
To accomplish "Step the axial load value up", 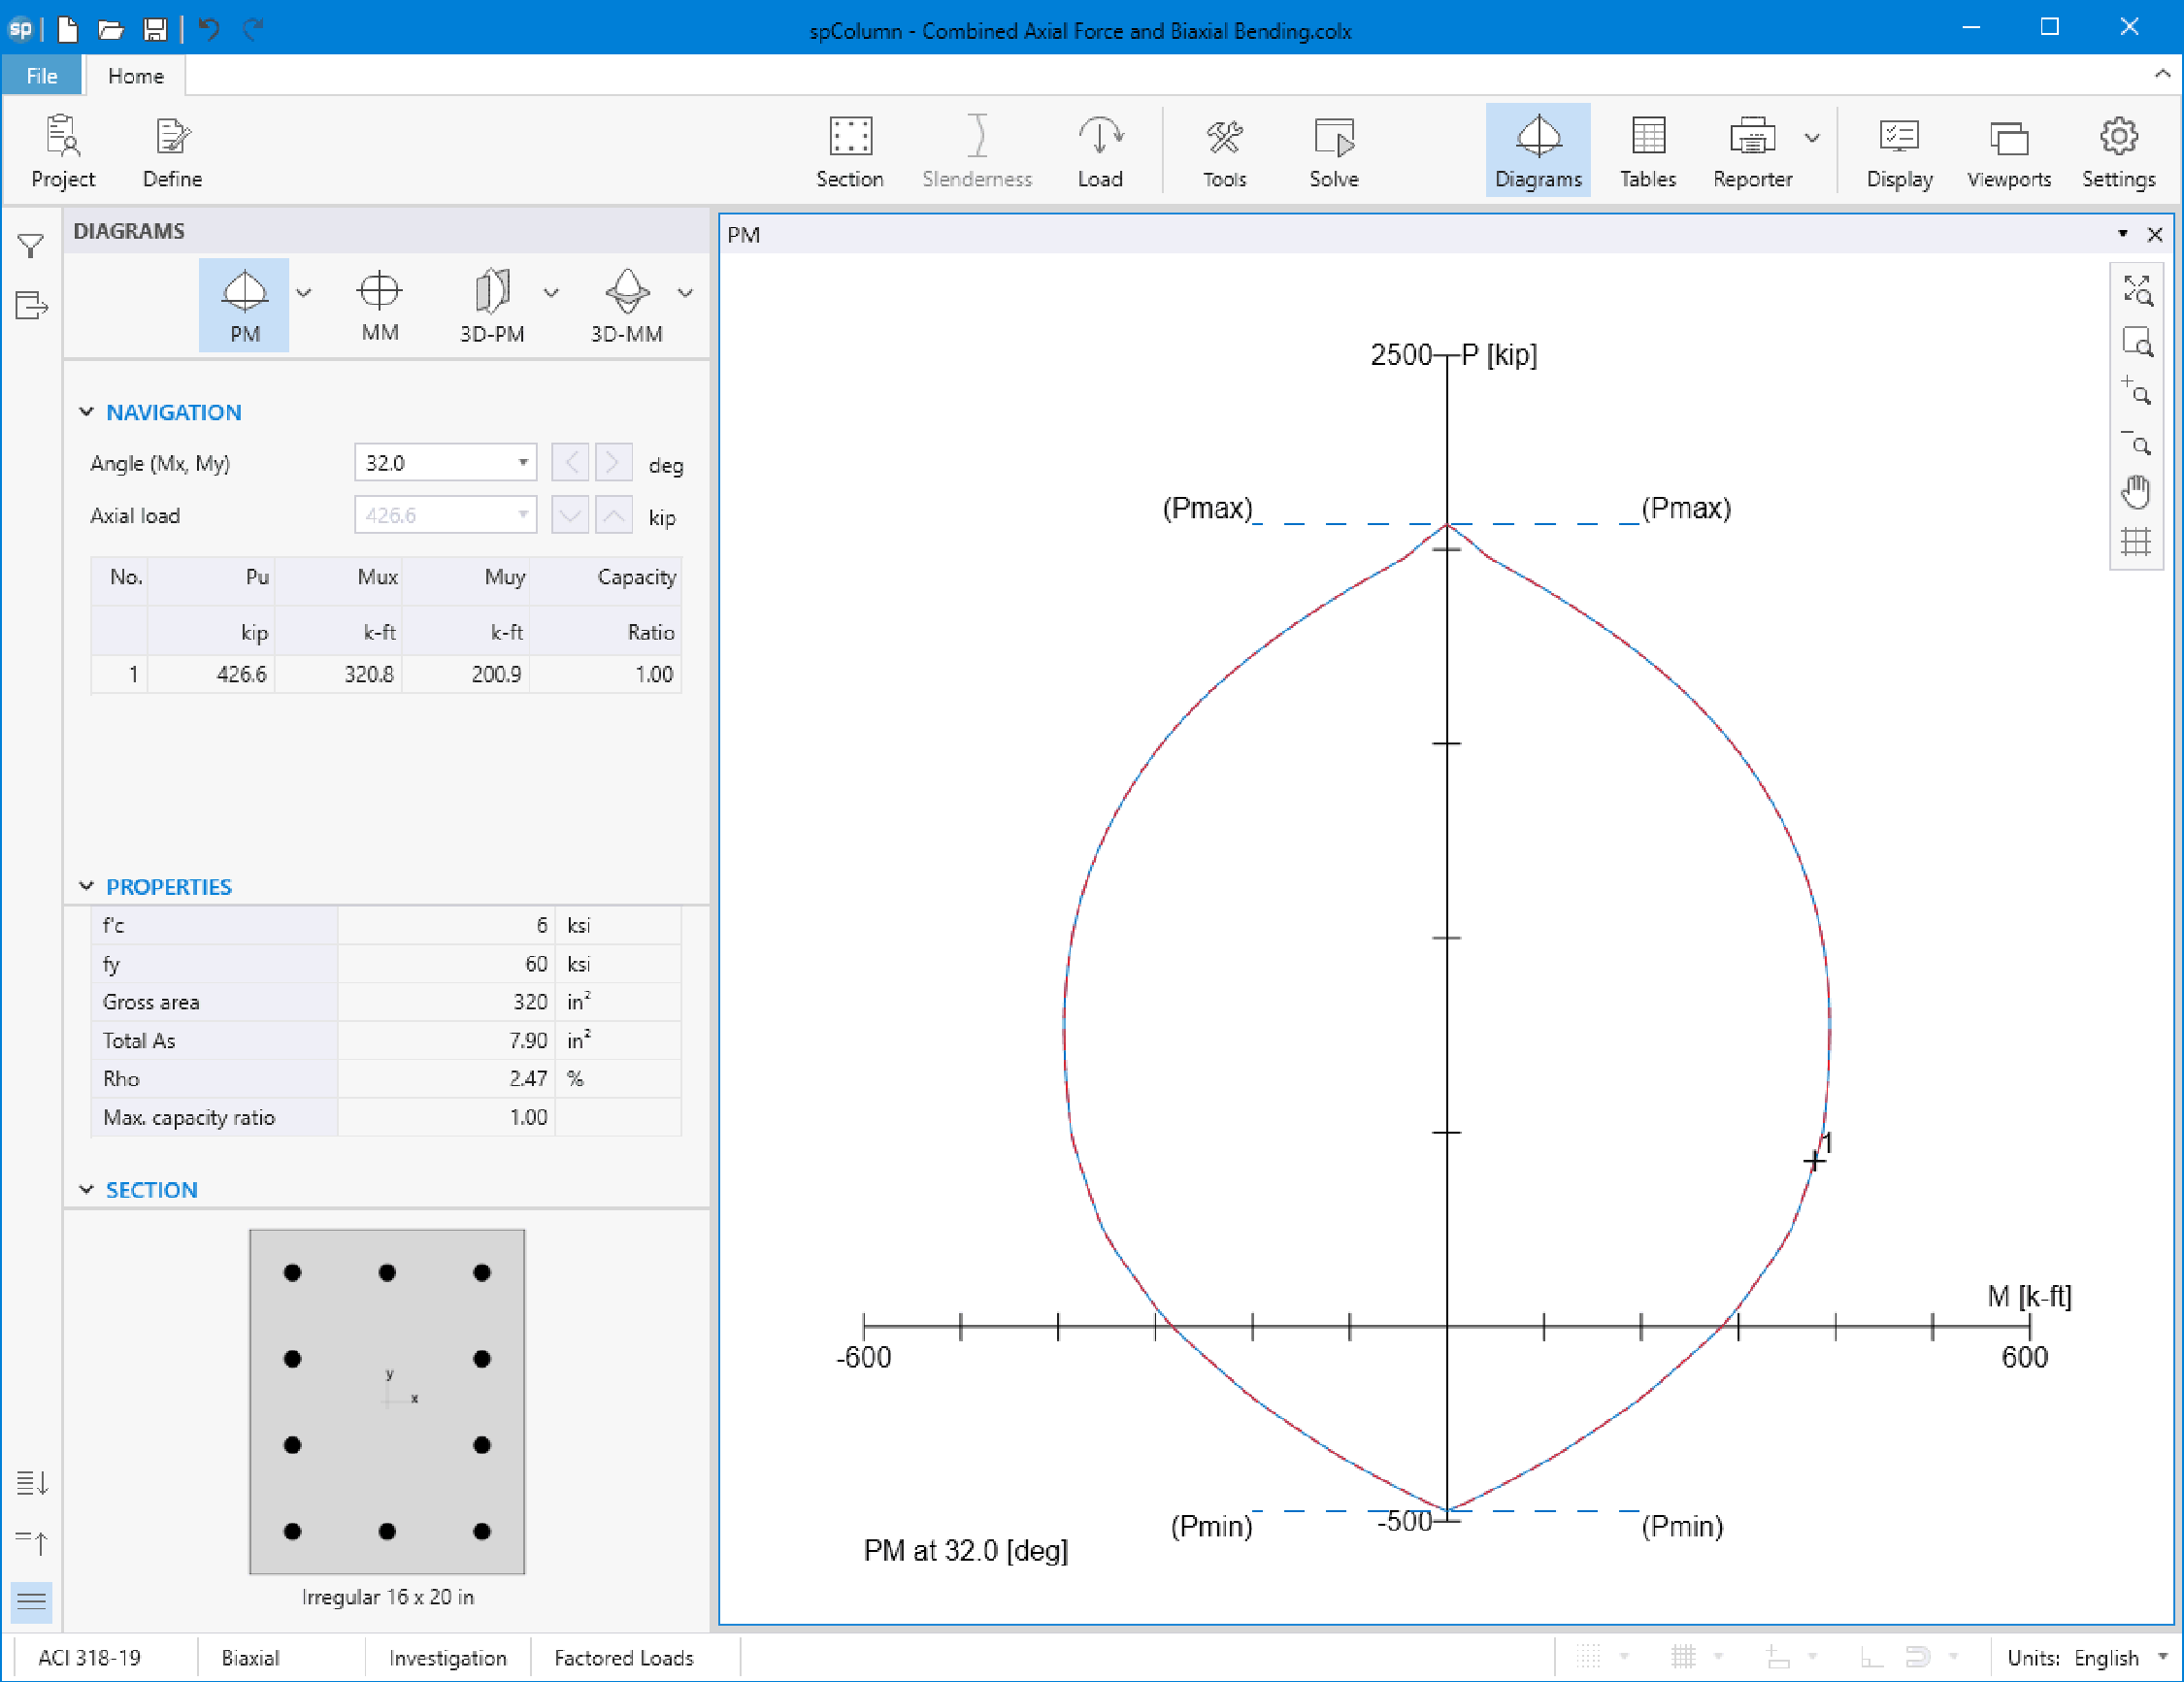I will click(613, 515).
